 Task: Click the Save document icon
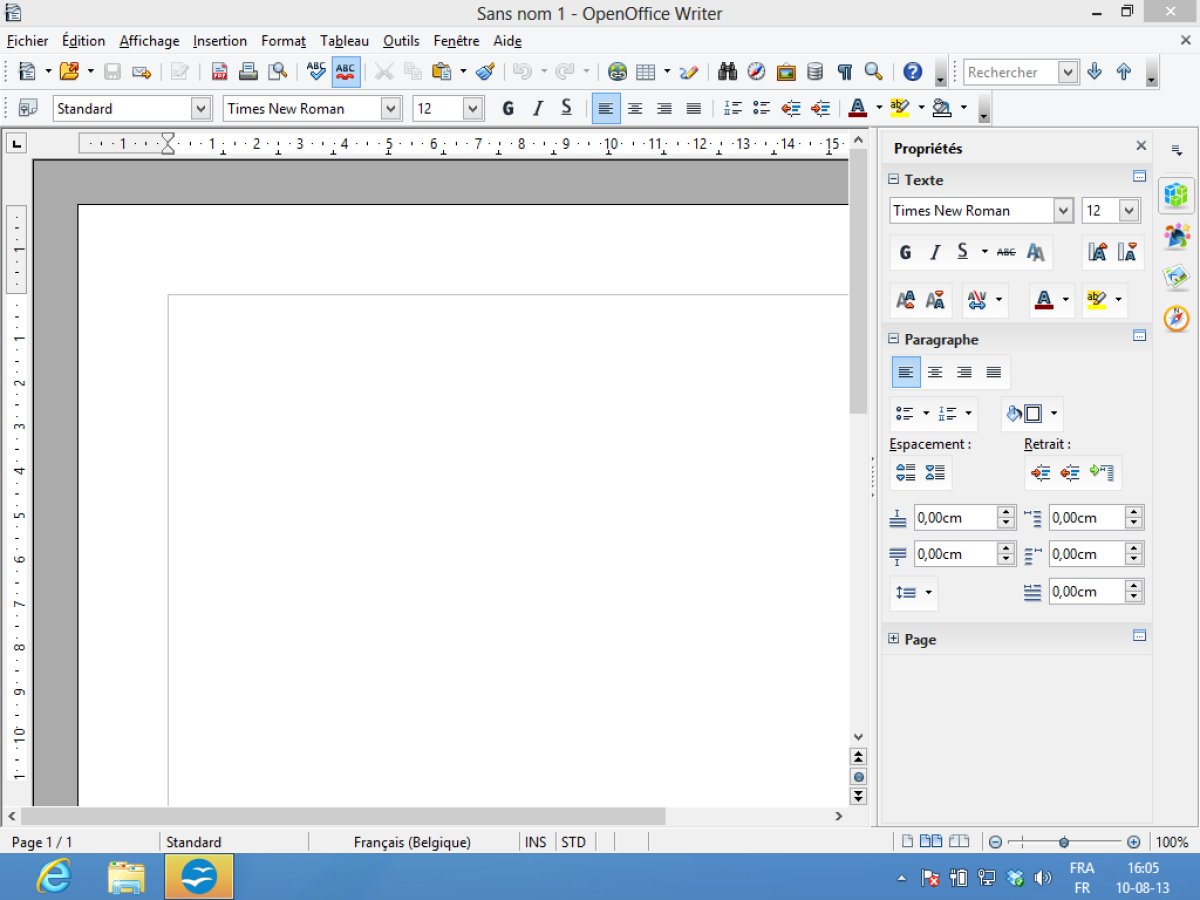coord(113,72)
